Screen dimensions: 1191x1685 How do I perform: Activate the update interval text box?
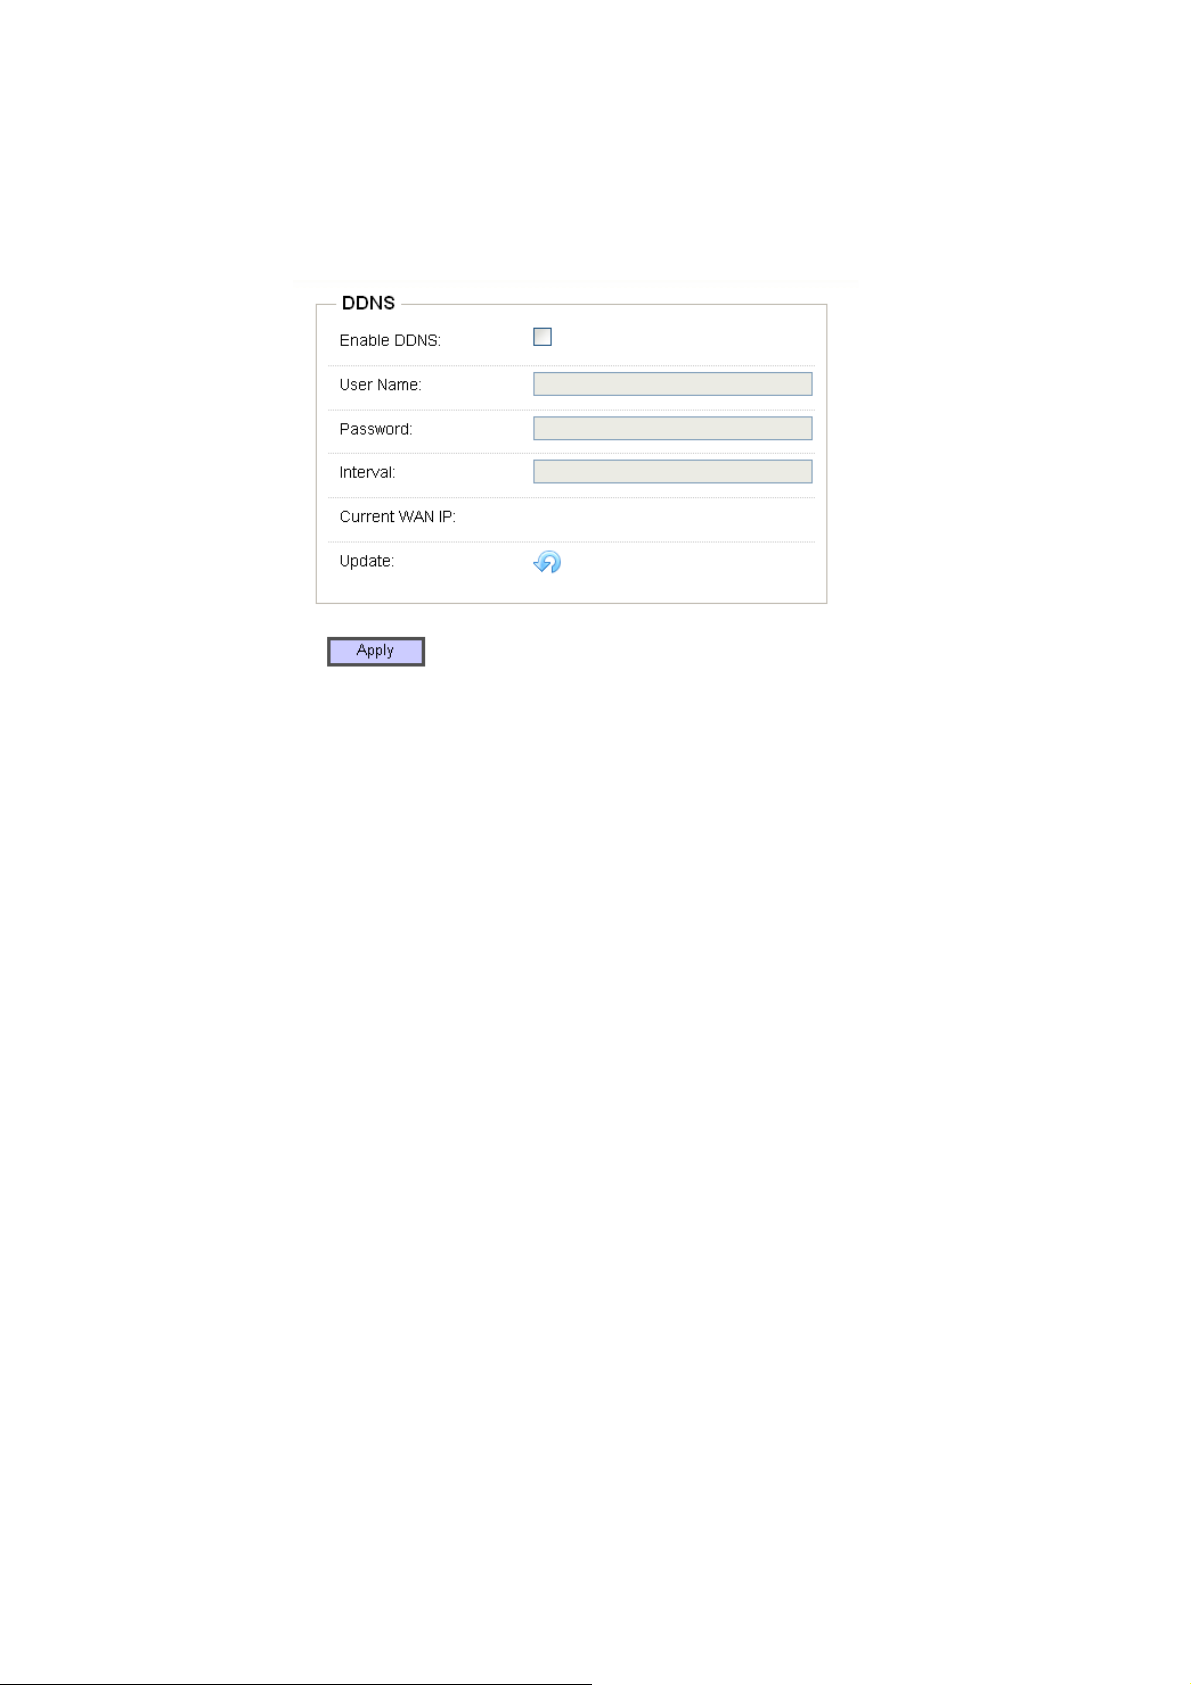pyautogui.click(x=672, y=472)
